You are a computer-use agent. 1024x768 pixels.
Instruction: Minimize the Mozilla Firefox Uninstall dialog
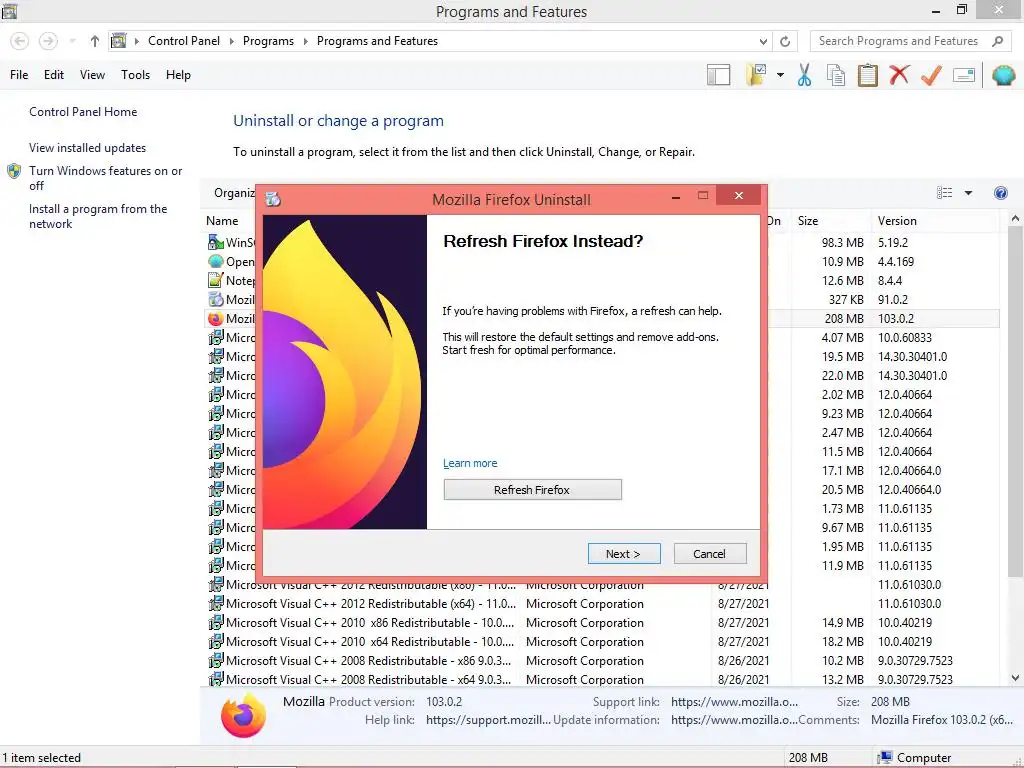click(x=676, y=196)
